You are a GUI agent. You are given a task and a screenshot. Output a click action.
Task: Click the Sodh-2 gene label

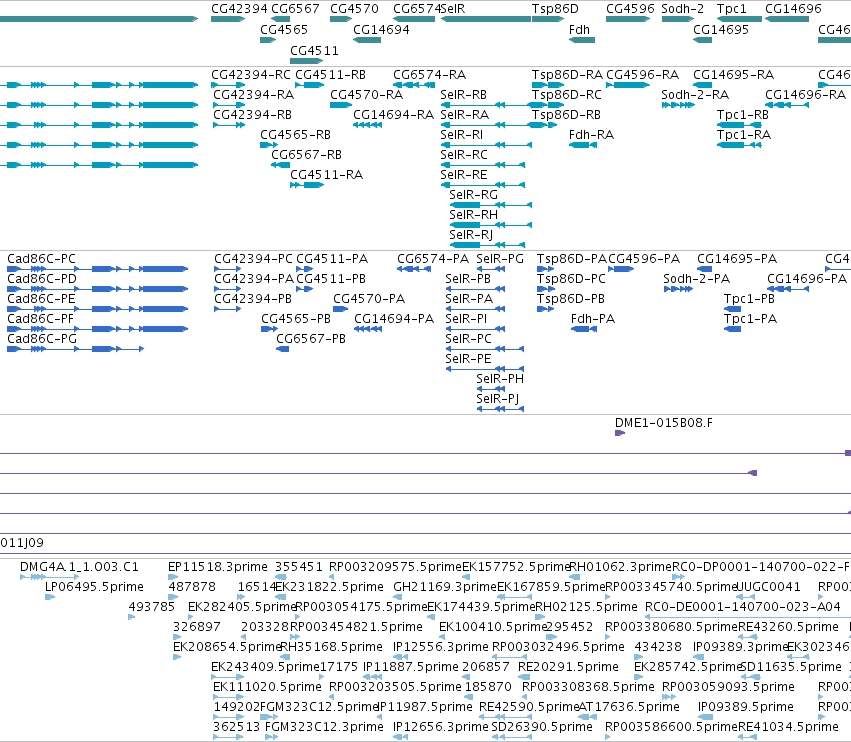pyautogui.click(x=683, y=9)
